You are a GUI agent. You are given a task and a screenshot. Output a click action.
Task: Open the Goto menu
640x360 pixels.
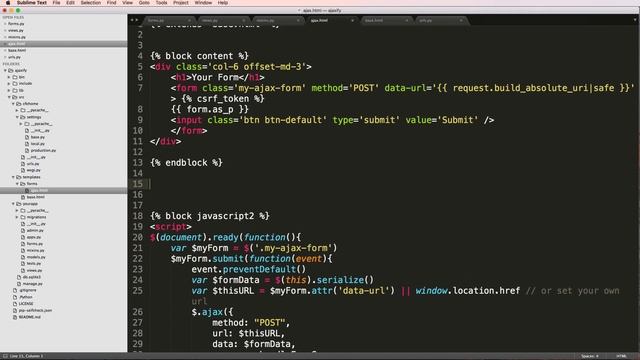coord(144,3)
